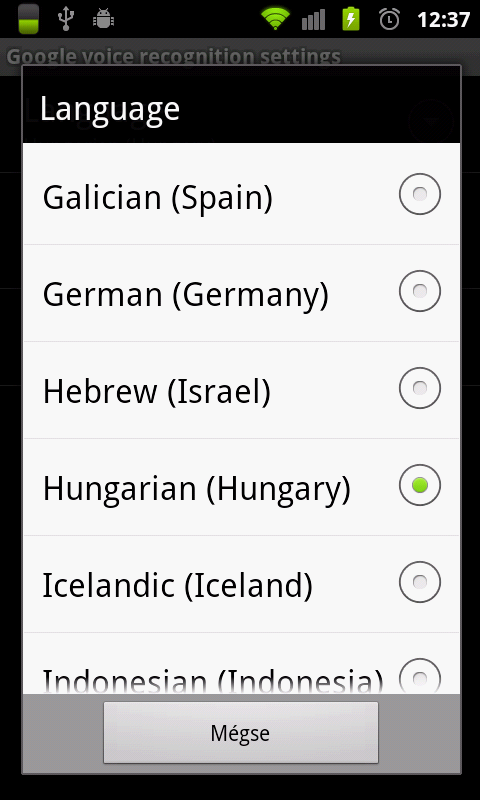
Task: Select the Hebrew (Israel) radio button
Action: pyautogui.click(x=420, y=388)
